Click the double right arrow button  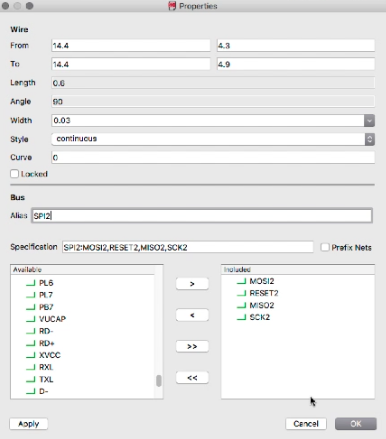coord(192,346)
